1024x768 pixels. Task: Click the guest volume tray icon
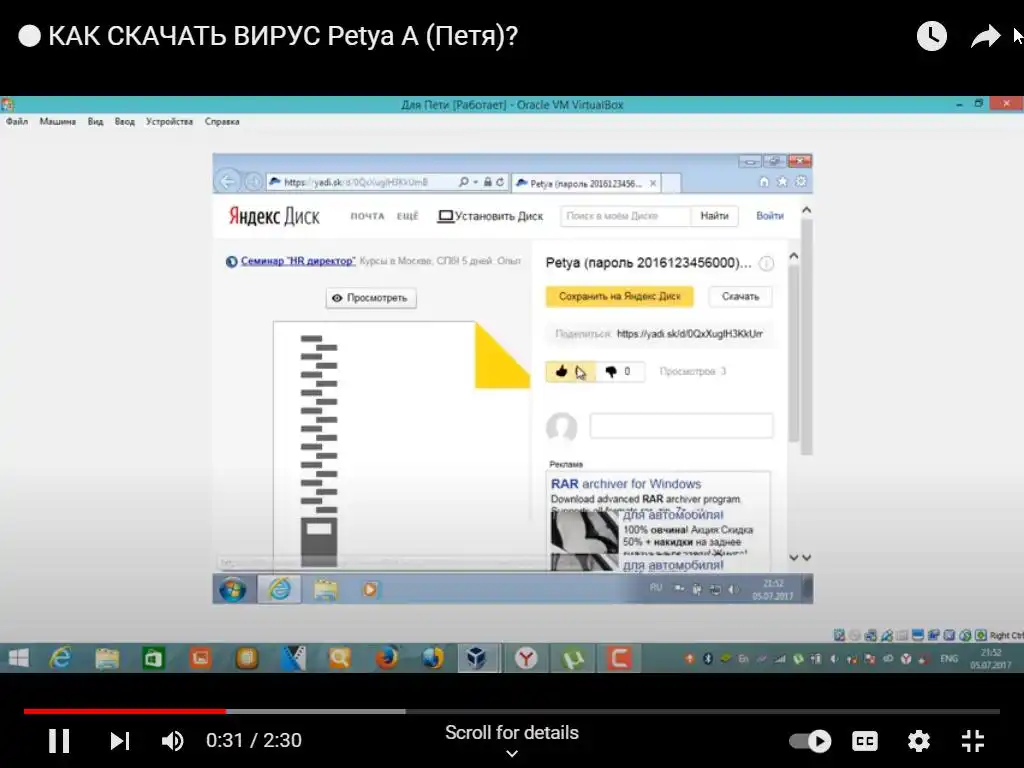coord(734,589)
